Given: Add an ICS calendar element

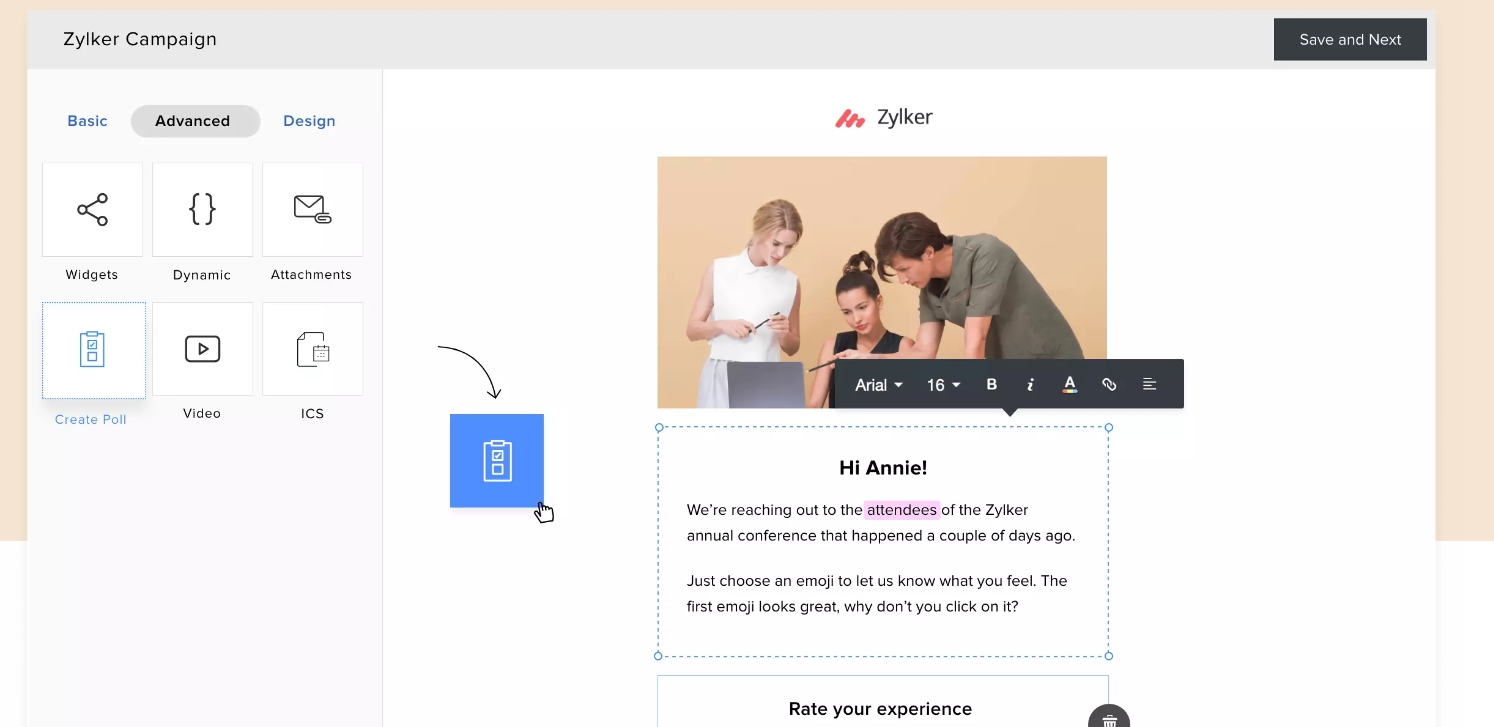Looking at the screenshot, I should [x=312, y=349].
